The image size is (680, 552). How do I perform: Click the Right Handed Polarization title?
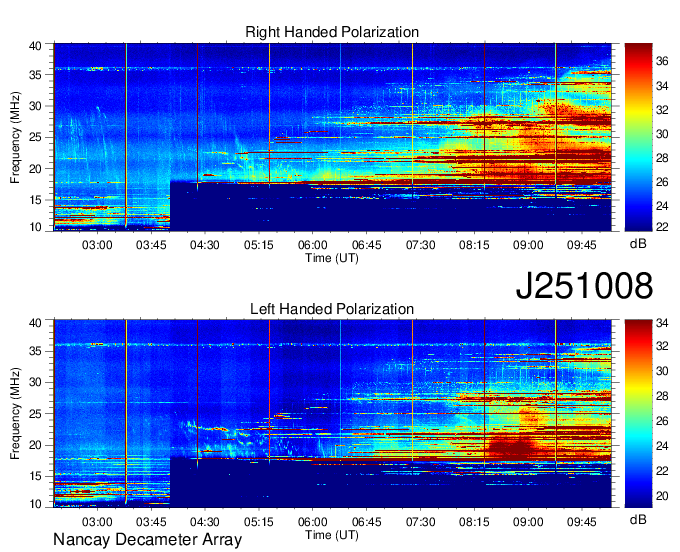[x=332, y=33]
